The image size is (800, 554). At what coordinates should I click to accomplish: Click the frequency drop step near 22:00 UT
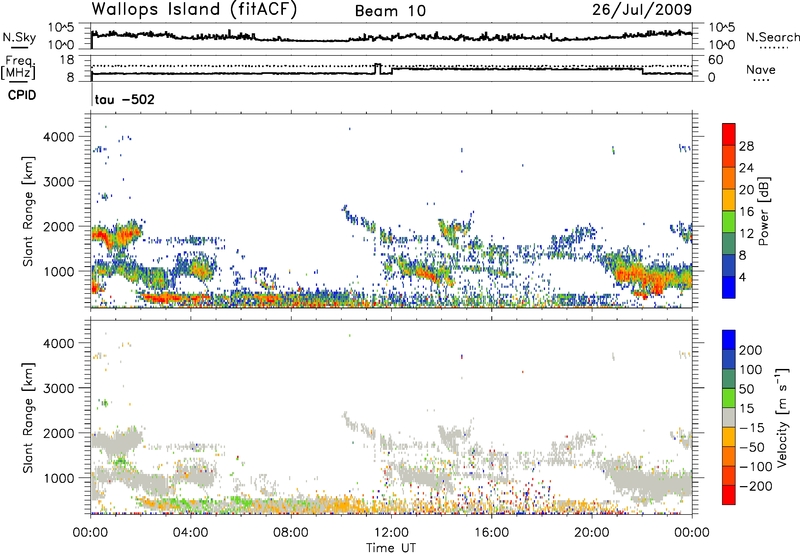[x=642, y=71]
